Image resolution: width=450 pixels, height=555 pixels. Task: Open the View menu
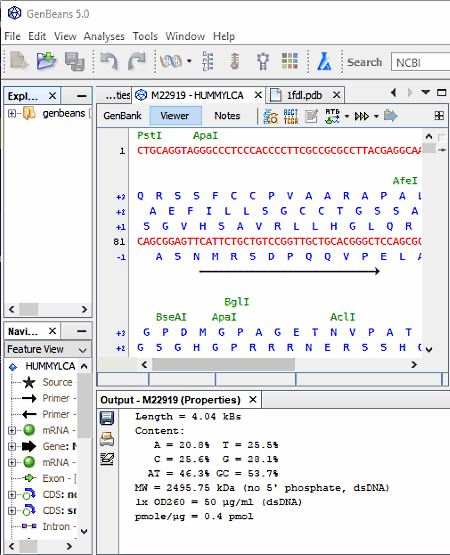(x=65, y=36)
